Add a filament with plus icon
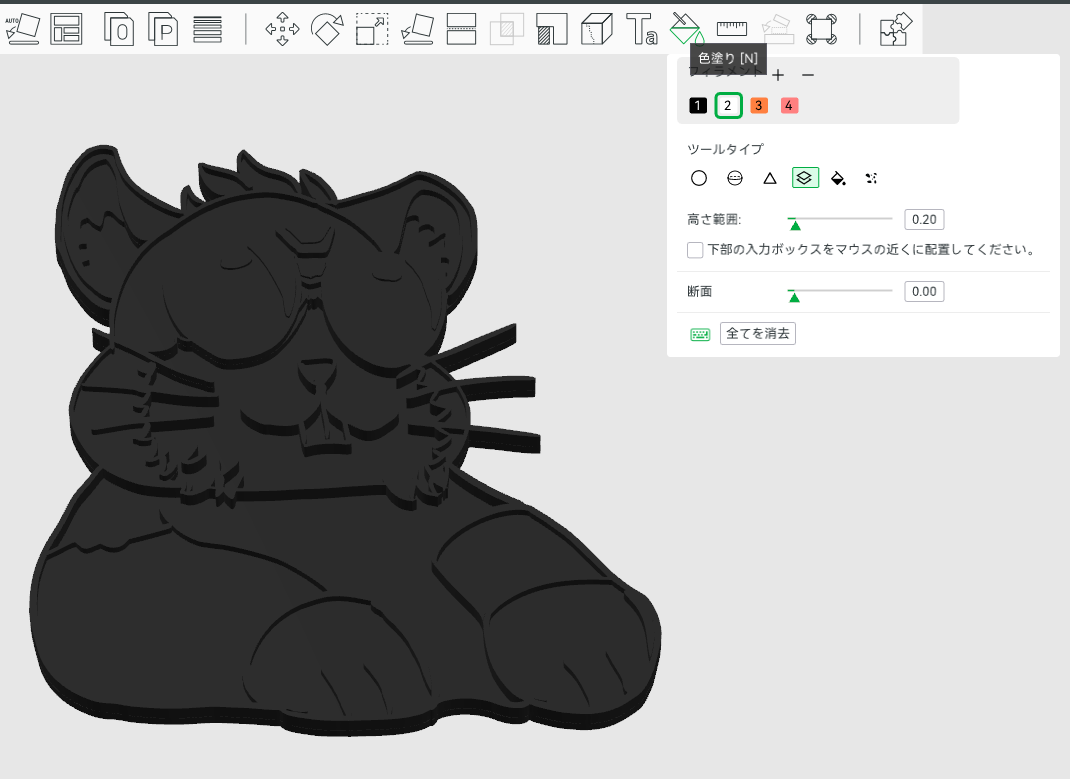This screenshot has width=1070, height=779. coord(778,75)
